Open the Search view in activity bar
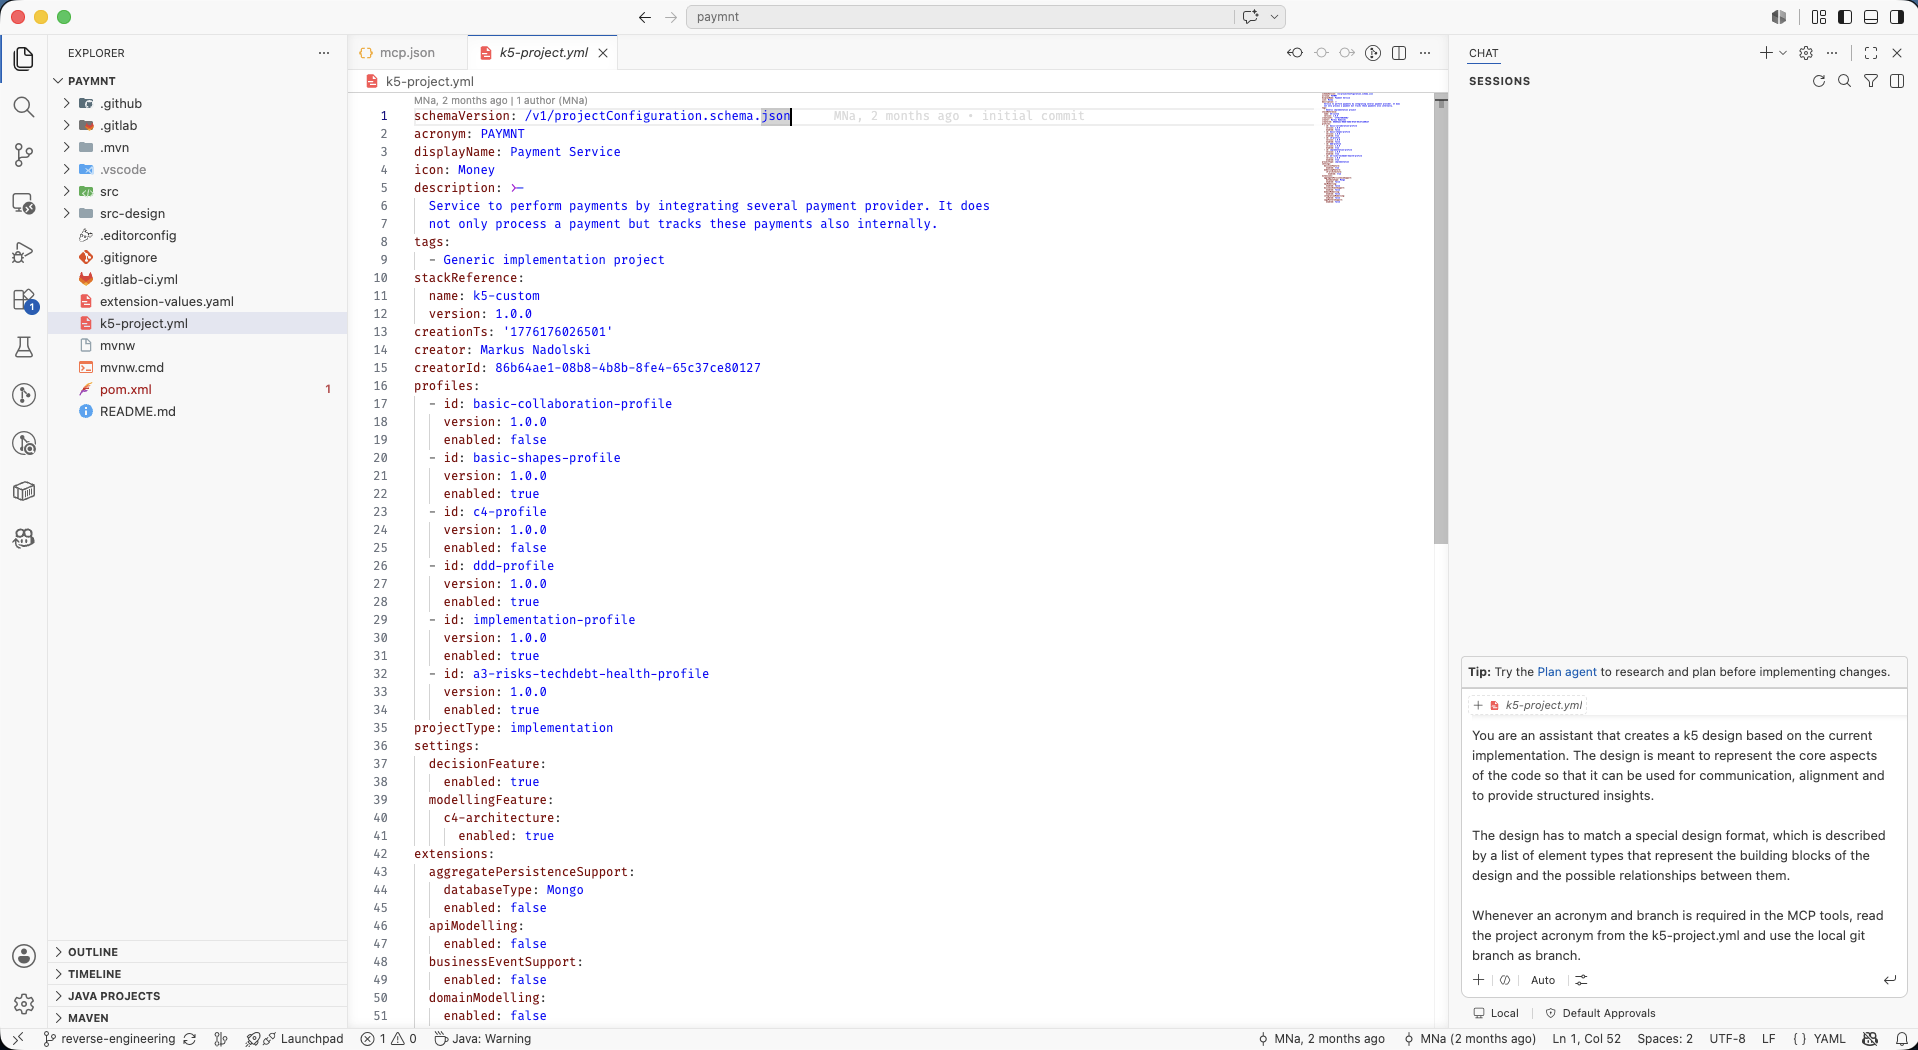This screenshot has width=1918, height=1050. coord(24,107)
